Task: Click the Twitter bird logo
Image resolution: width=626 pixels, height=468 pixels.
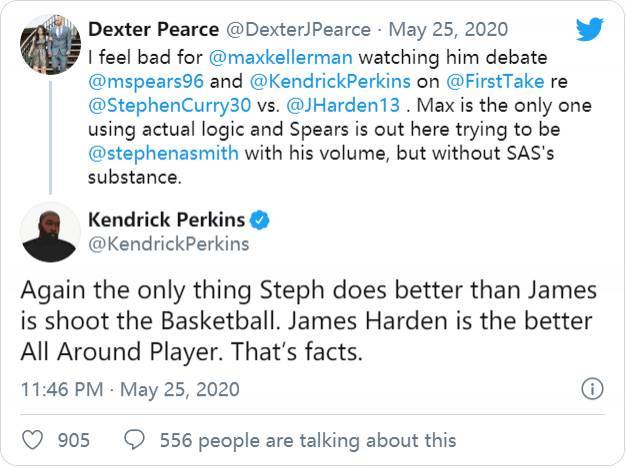Action: point(590,29)
